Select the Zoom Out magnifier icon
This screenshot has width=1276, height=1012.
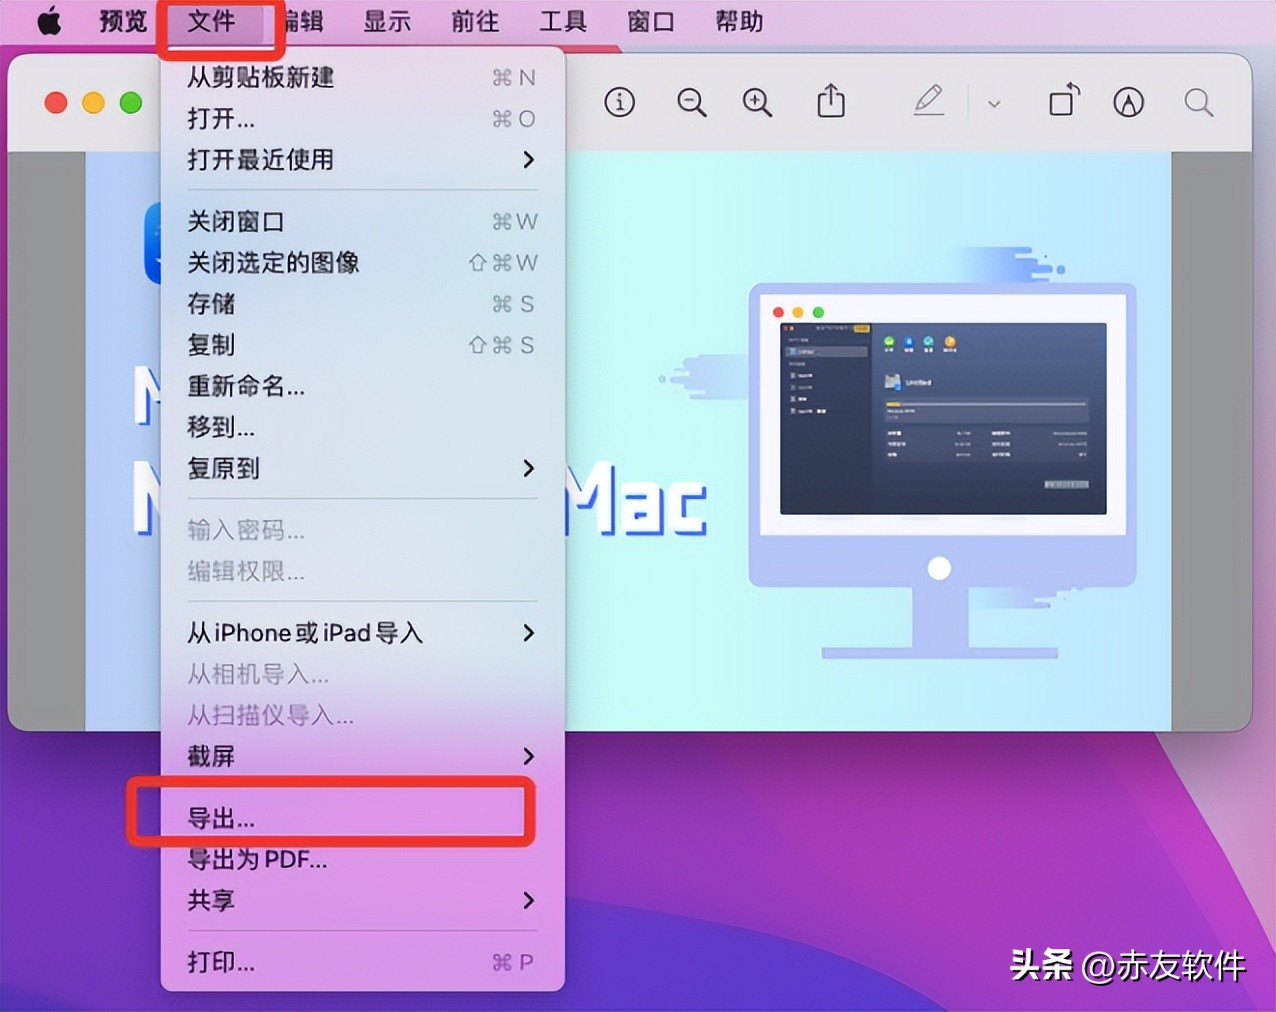click(x=691, y=102)
